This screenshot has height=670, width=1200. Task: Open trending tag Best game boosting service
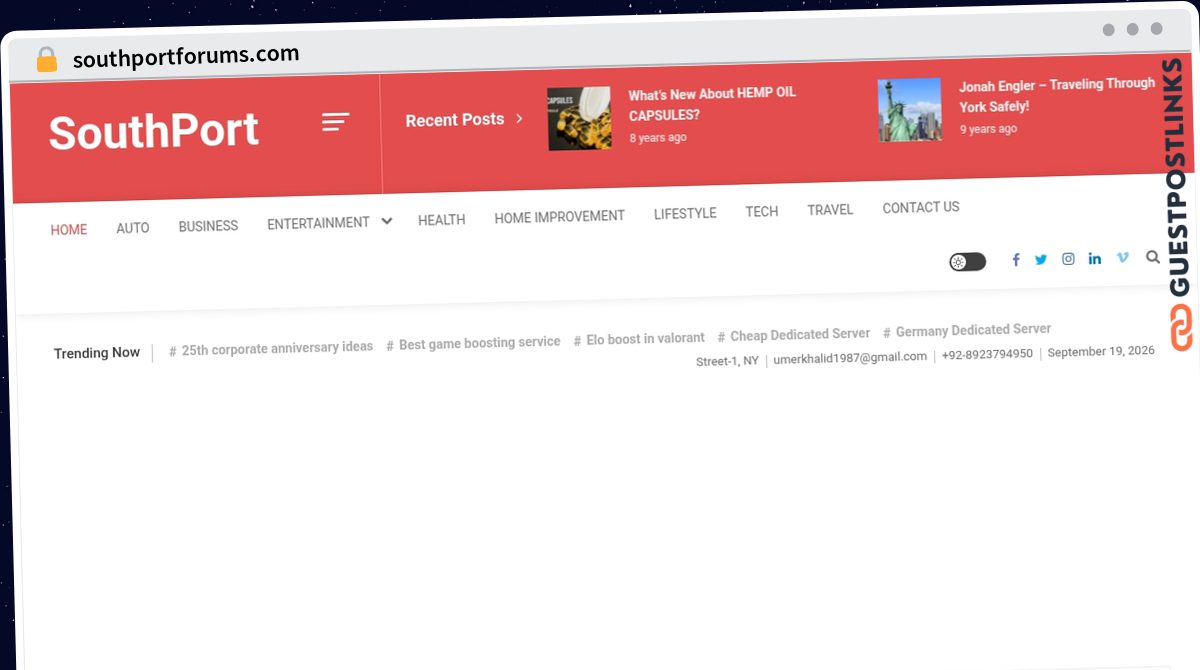(x=473, y=343)
